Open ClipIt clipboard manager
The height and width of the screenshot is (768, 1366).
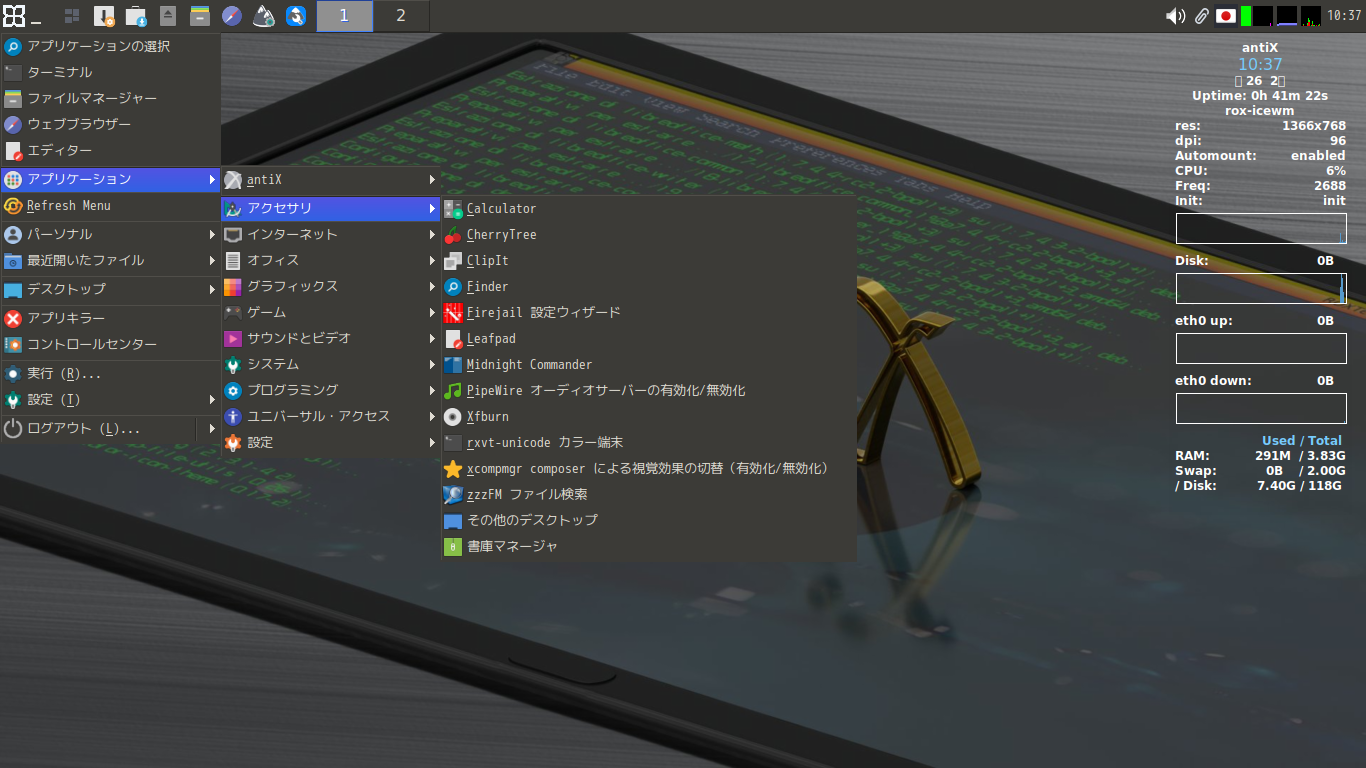(649, 261)
